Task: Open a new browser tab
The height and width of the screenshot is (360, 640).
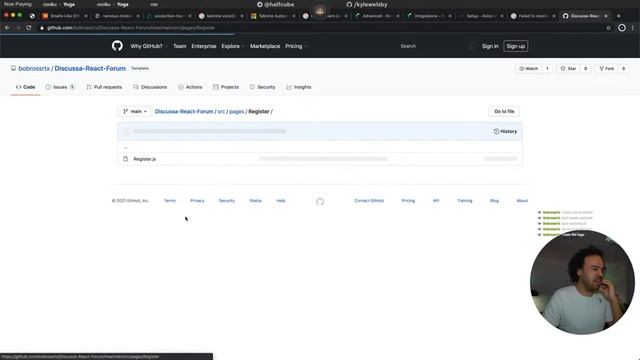Action: [618, 16]
